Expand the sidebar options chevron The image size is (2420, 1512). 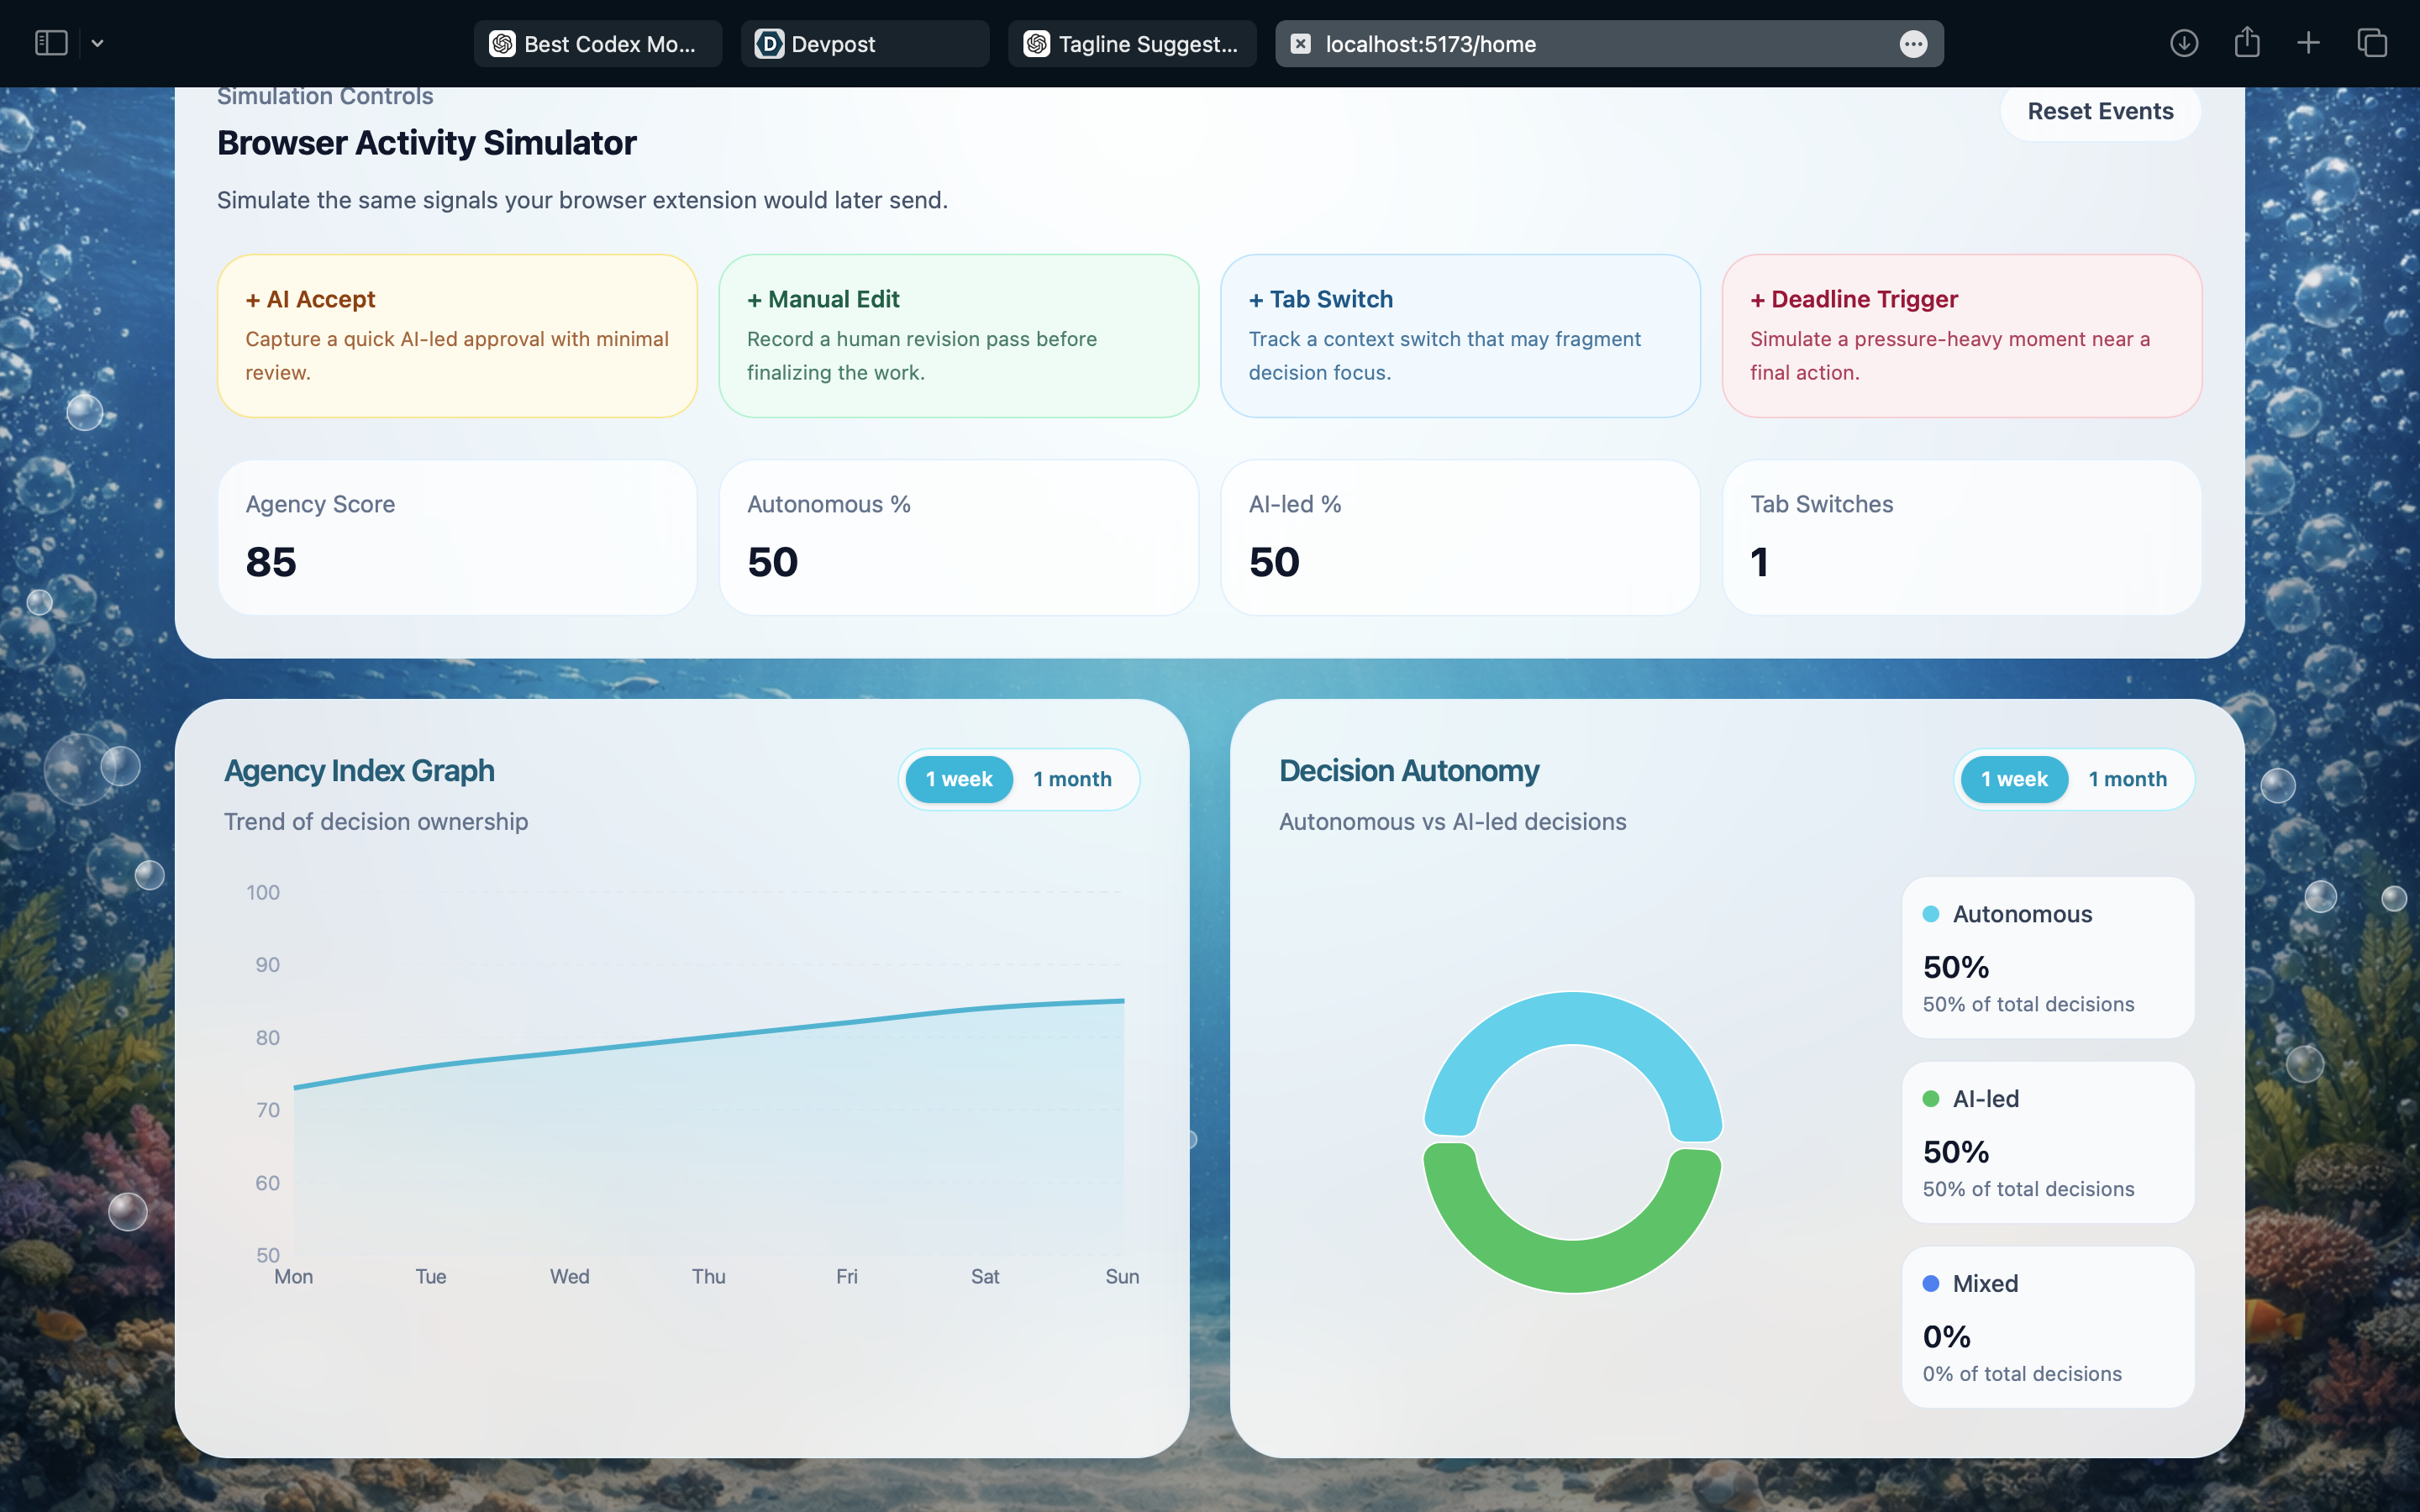point(97,43)
